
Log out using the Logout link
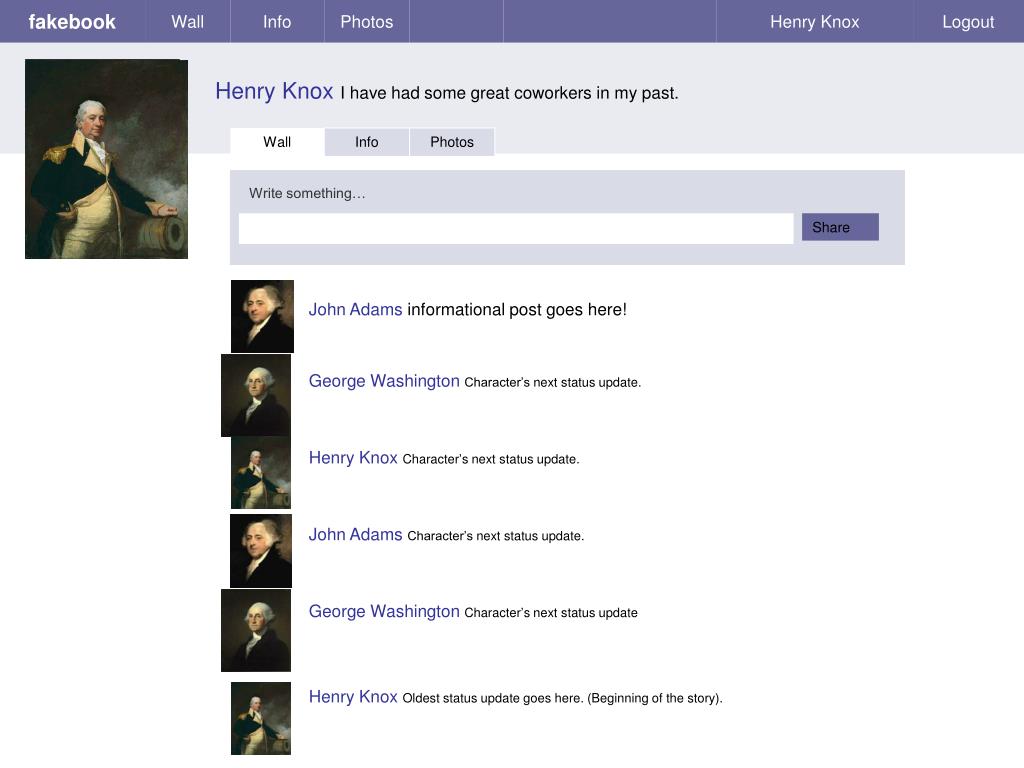(968, 22)
